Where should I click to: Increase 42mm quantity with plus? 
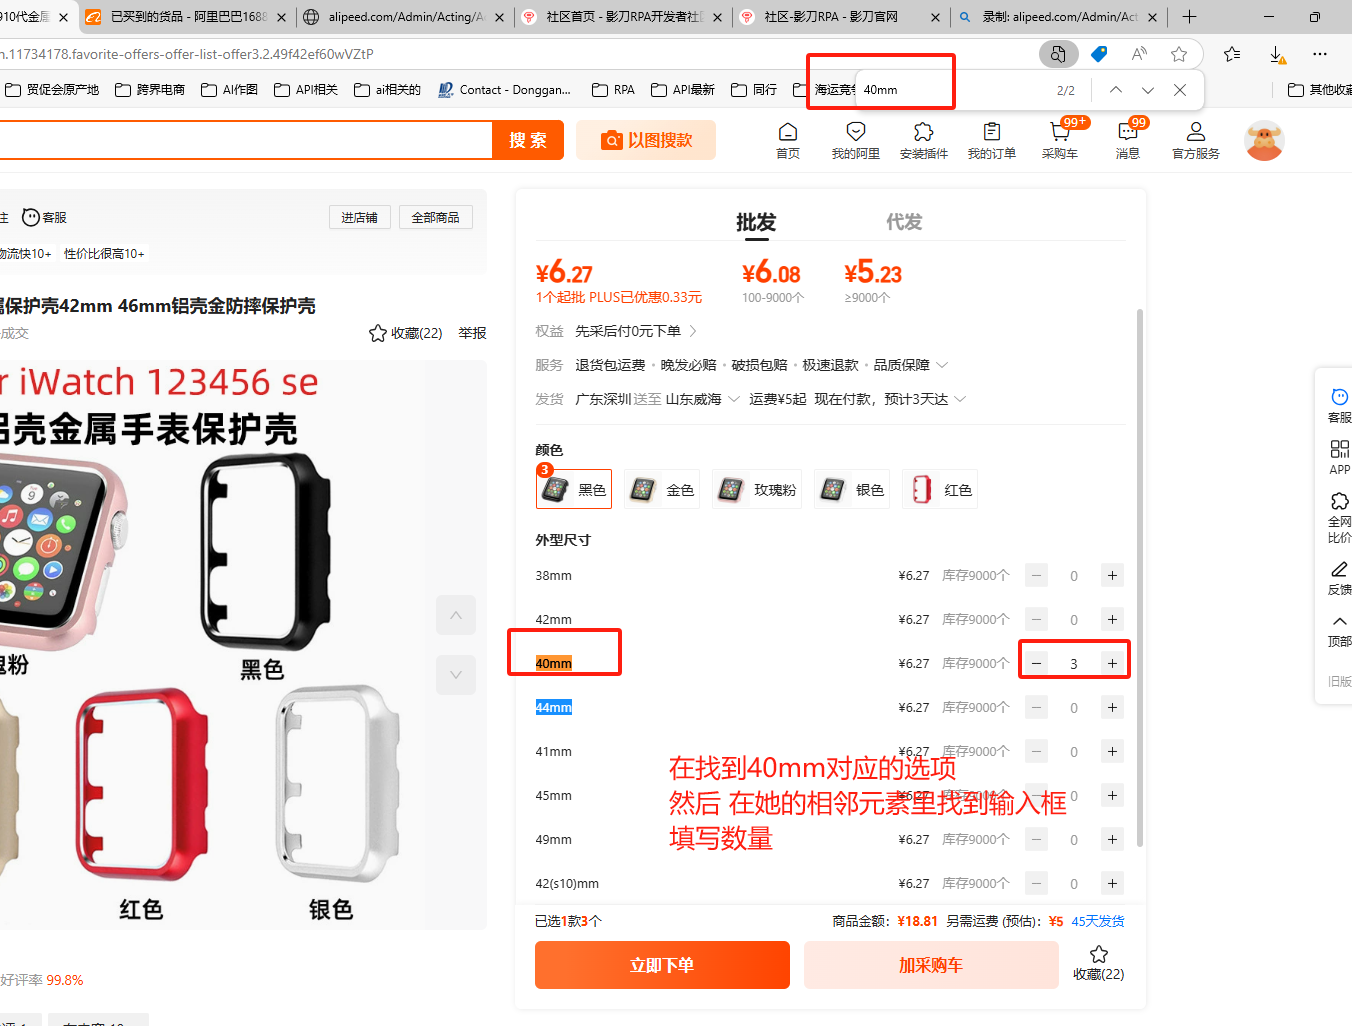point(1112,619)
